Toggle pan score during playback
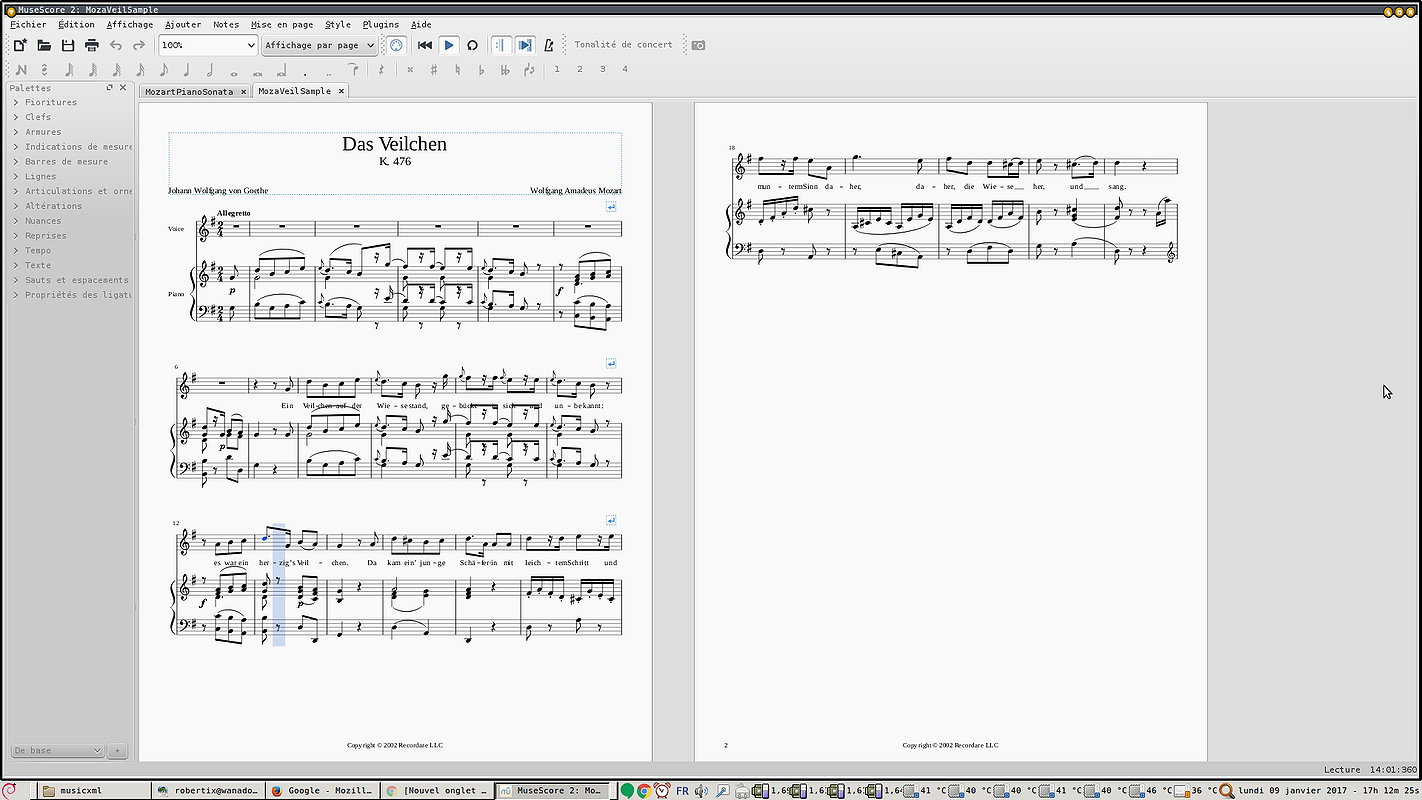The height and width of the screenshot is (800, 1422). click(x=525, y=45)
